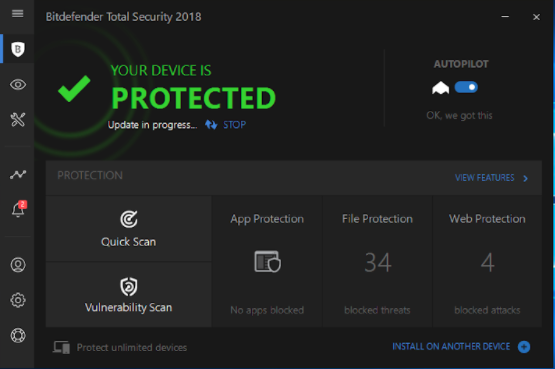Click Install on Another Device plus icon
Image resolution: width=555 pixels, height=369 pixels.
tap(524, 347)
